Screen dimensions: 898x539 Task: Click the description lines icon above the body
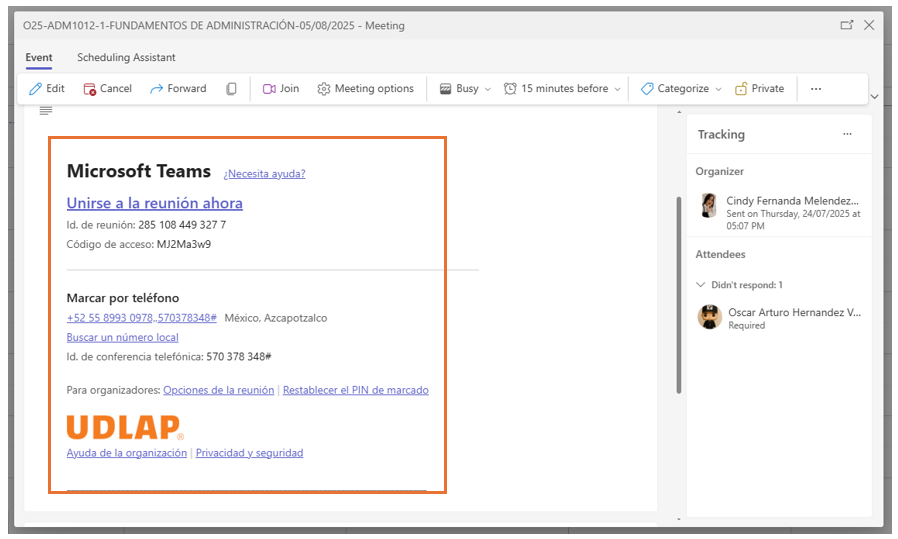46,111
